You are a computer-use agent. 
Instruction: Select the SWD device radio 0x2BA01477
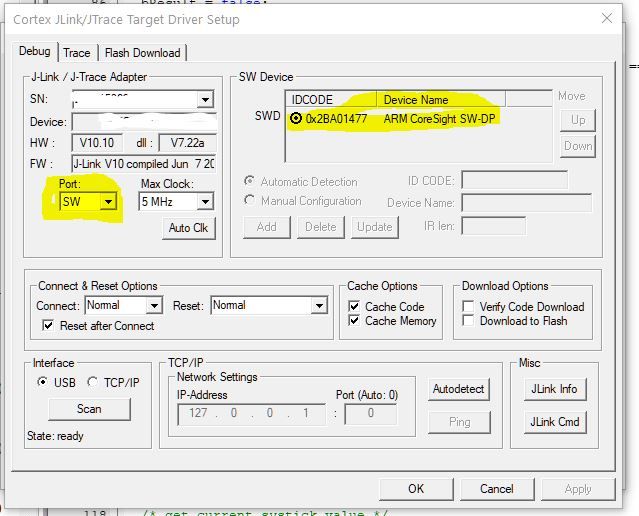coord(296,119)
